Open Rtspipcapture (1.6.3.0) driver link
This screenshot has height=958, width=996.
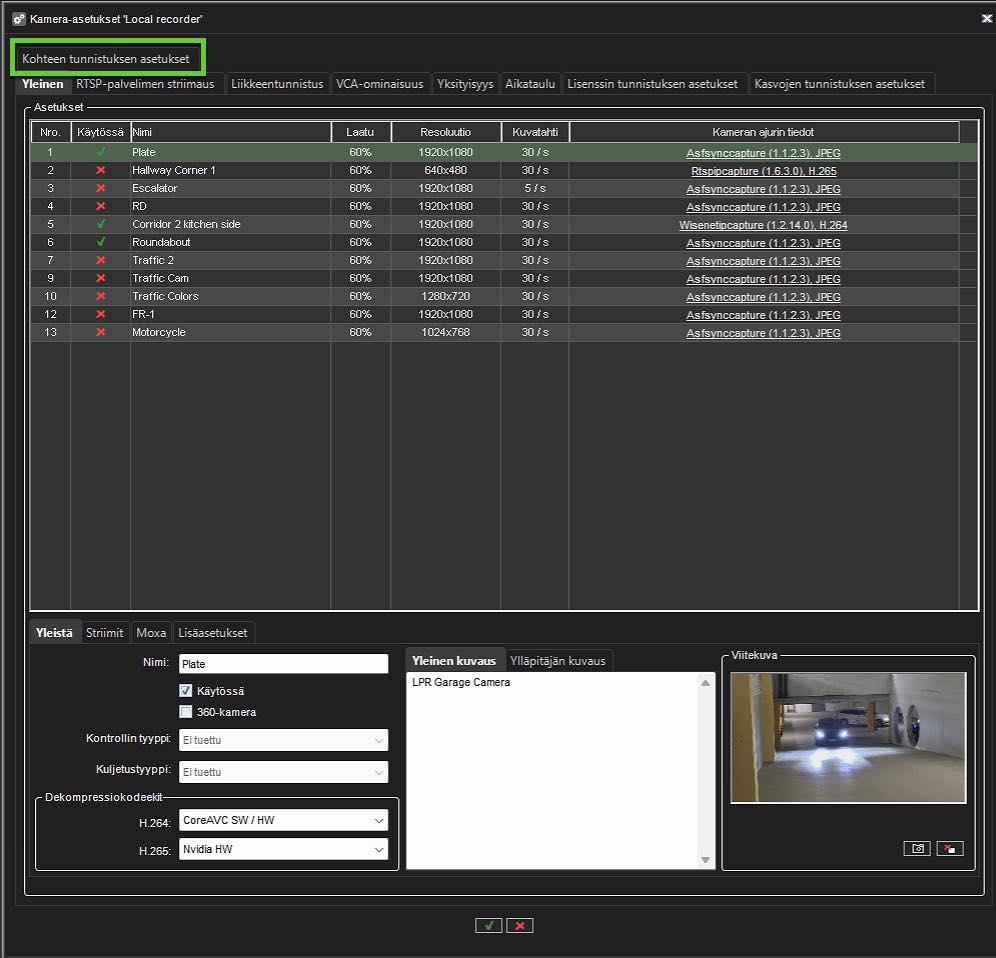pos(763,171)
